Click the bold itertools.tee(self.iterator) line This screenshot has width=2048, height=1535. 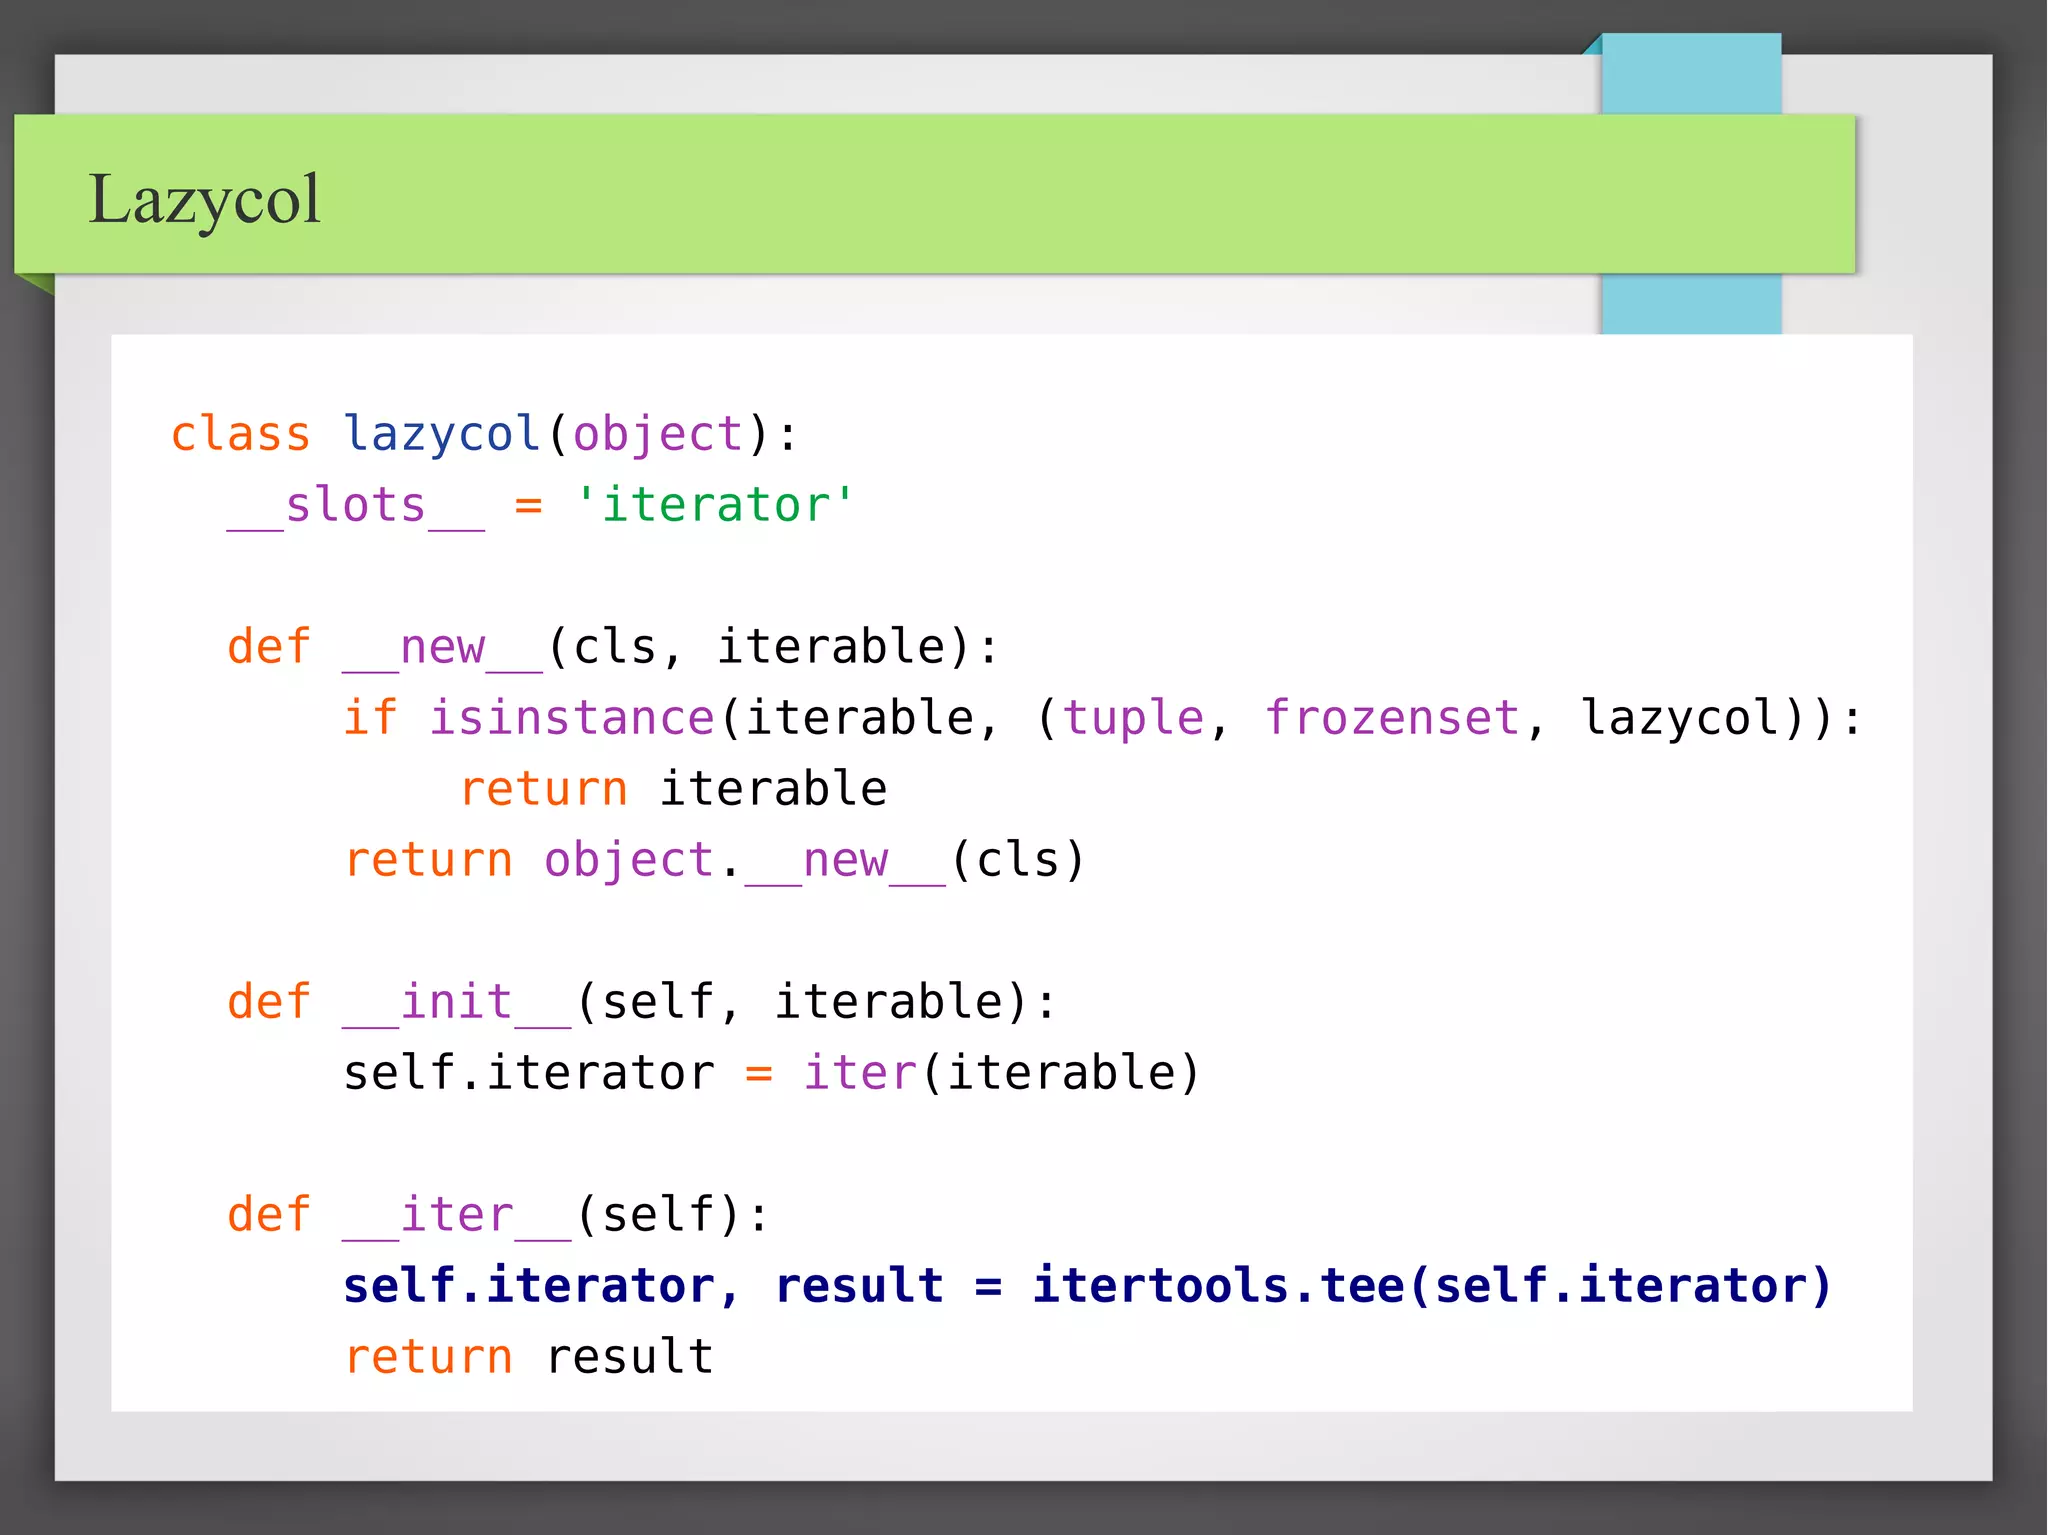coord(1087,1286)
